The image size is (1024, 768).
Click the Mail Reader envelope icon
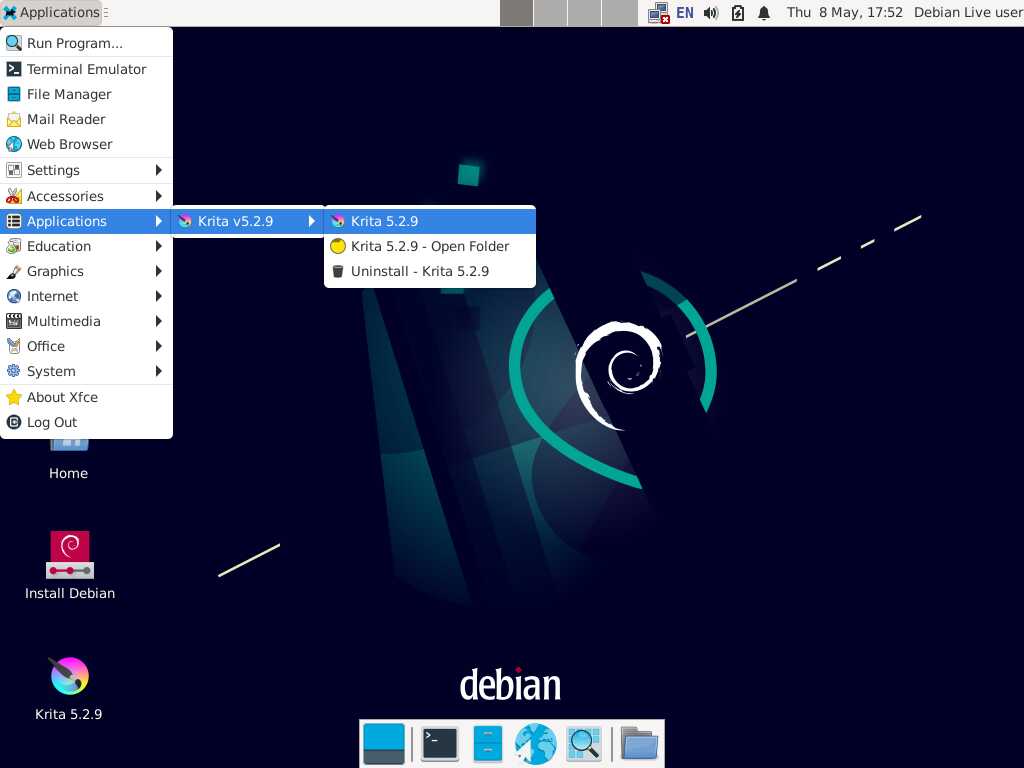click(x=14, y=120)
